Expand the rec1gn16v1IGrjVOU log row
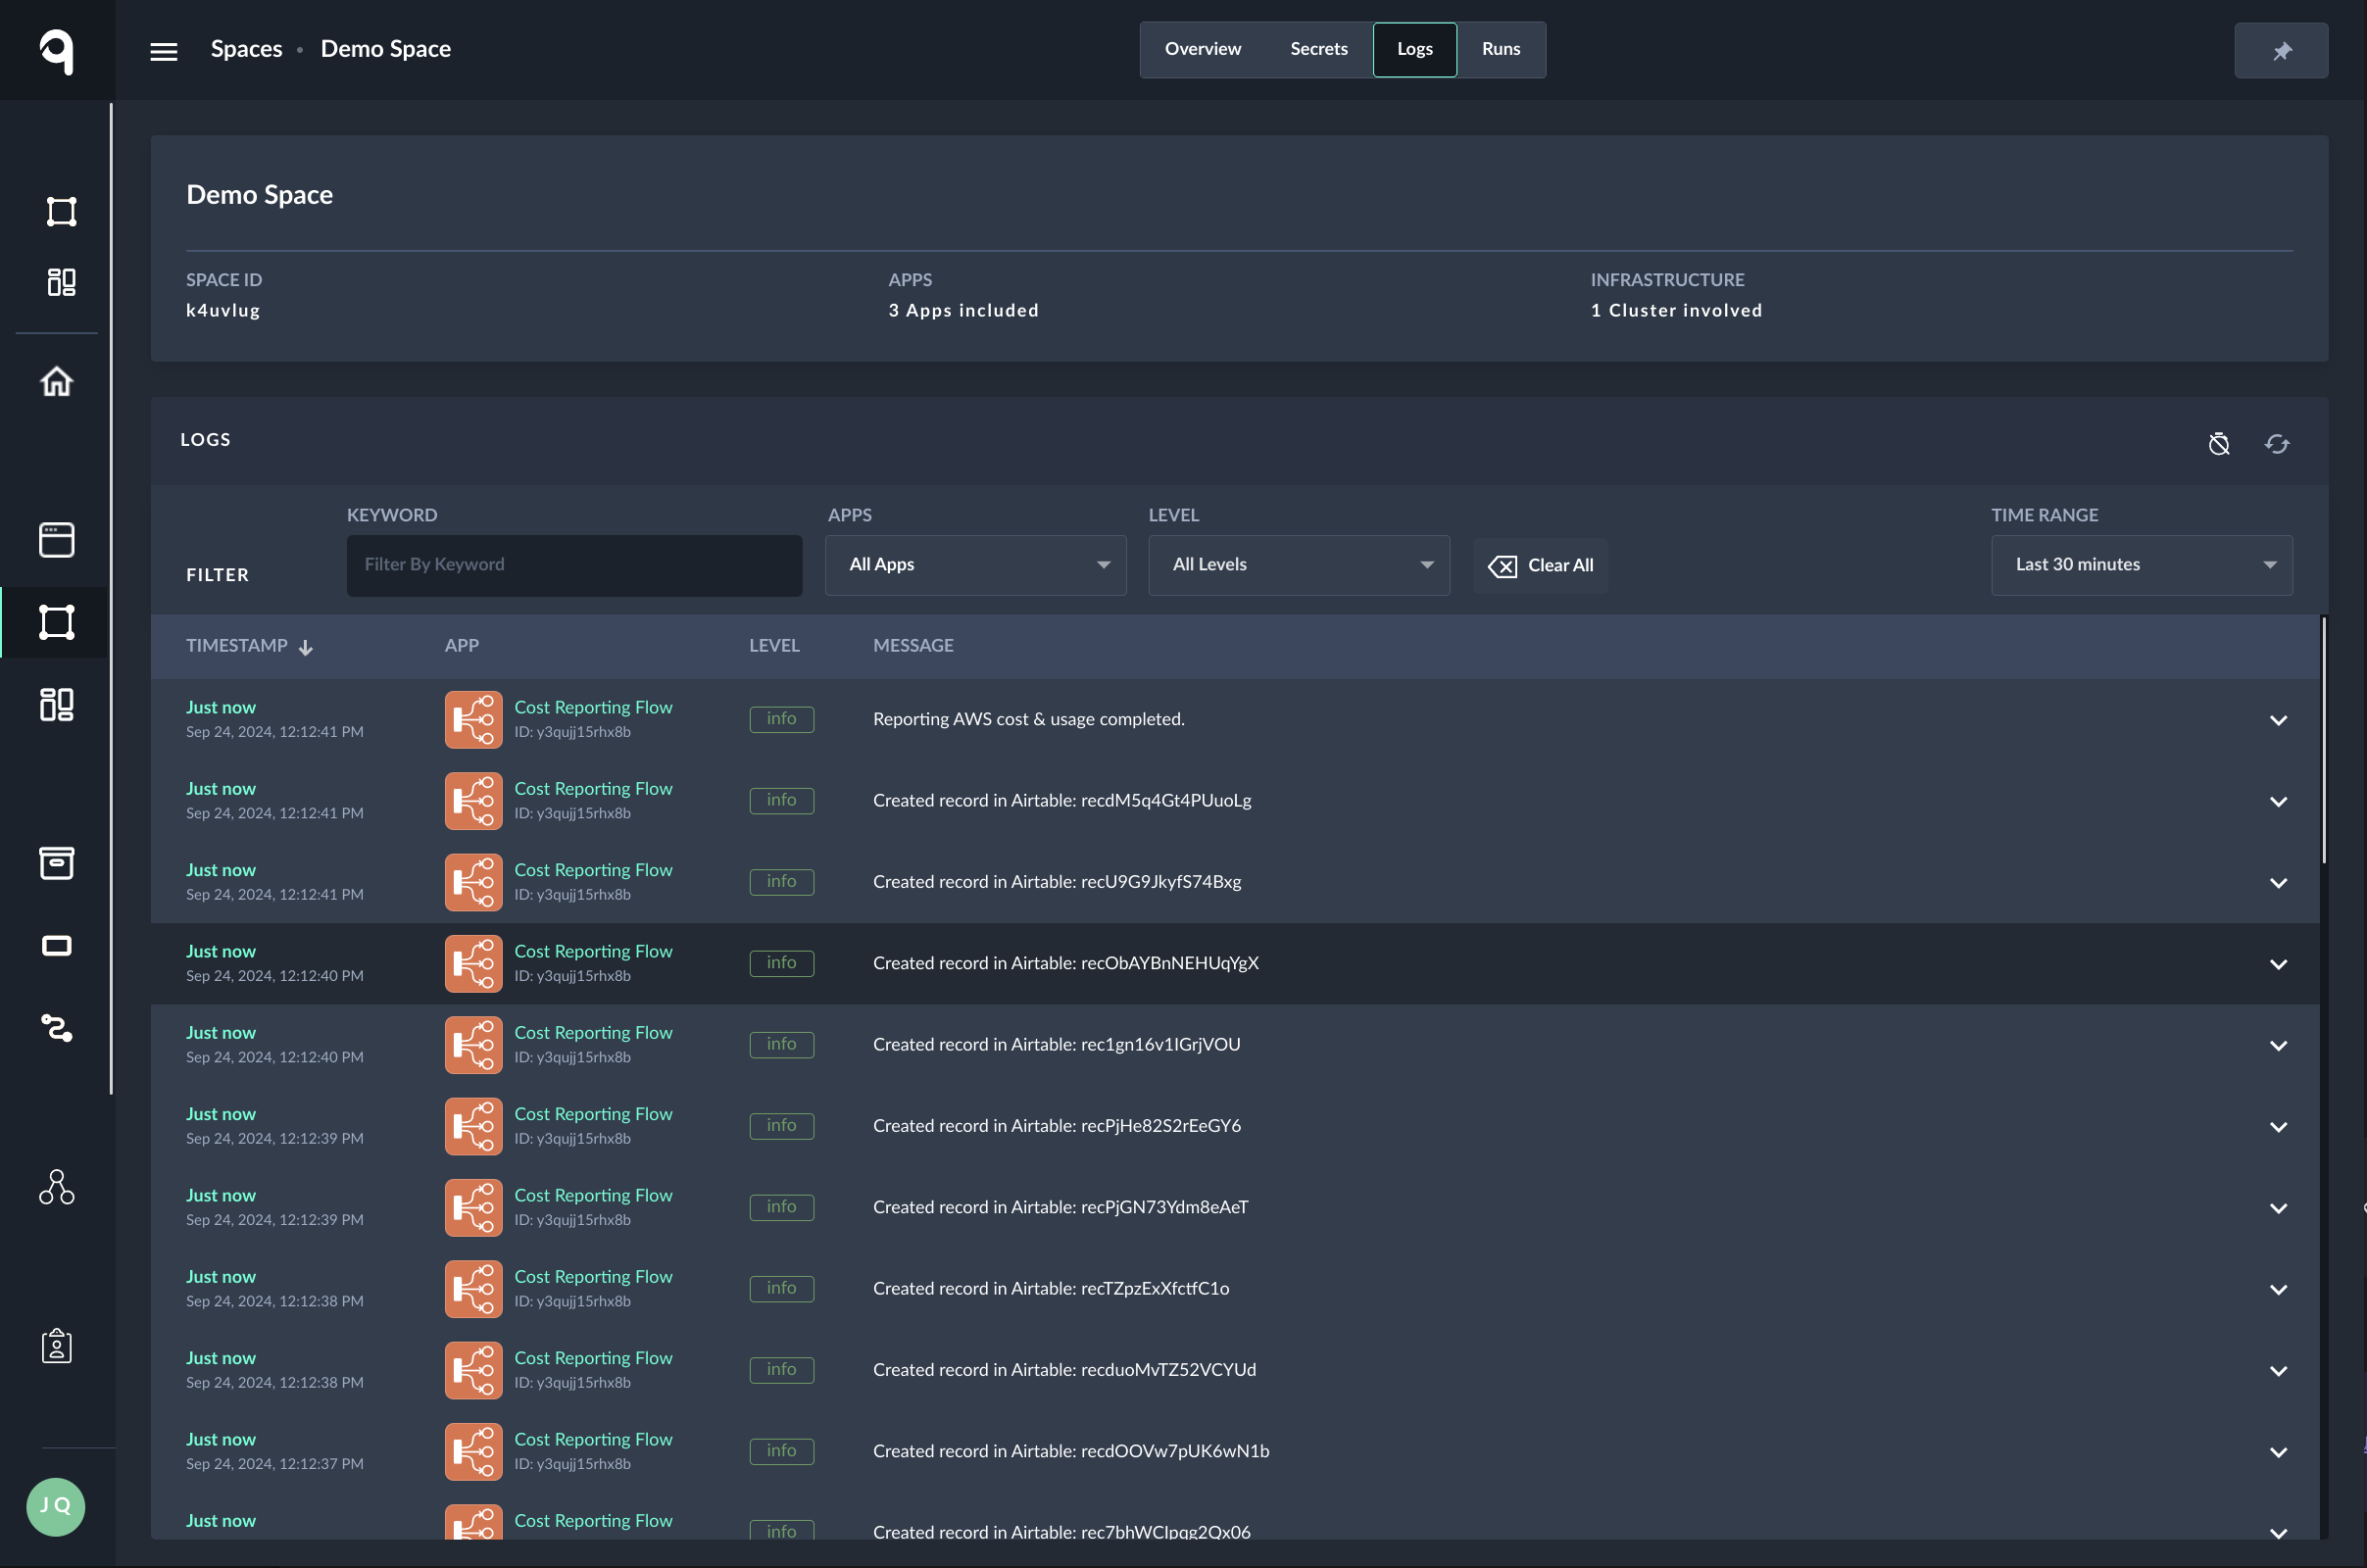 coord(2278,1046)
